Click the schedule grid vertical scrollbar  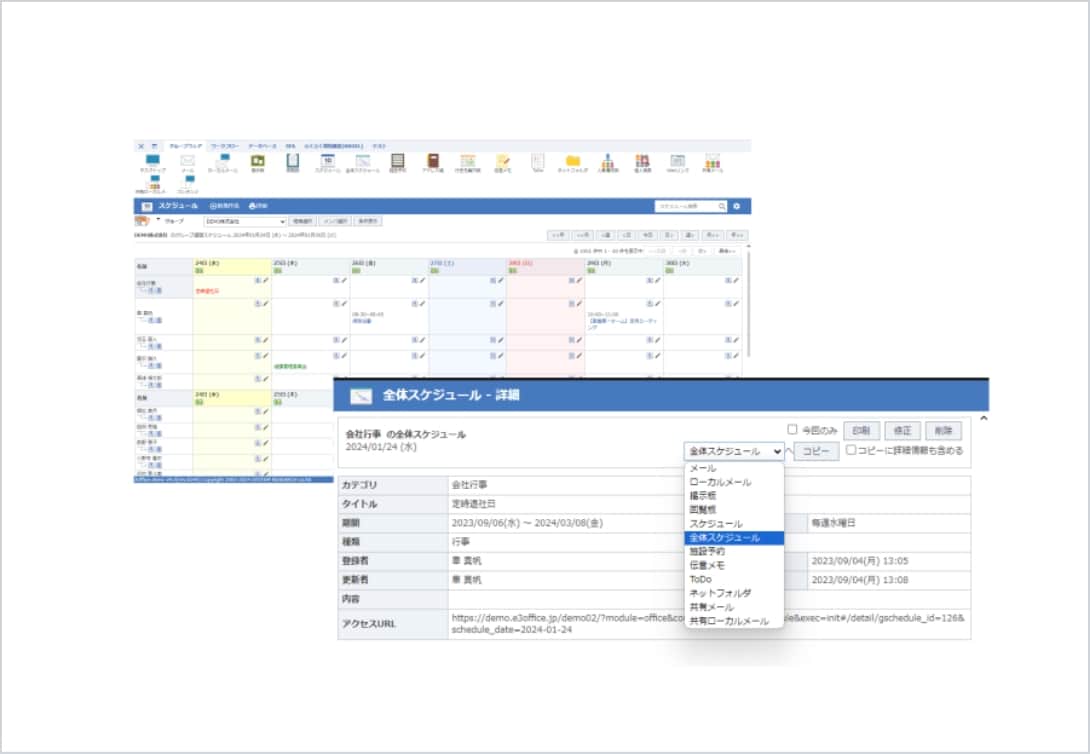click(748, 302)
